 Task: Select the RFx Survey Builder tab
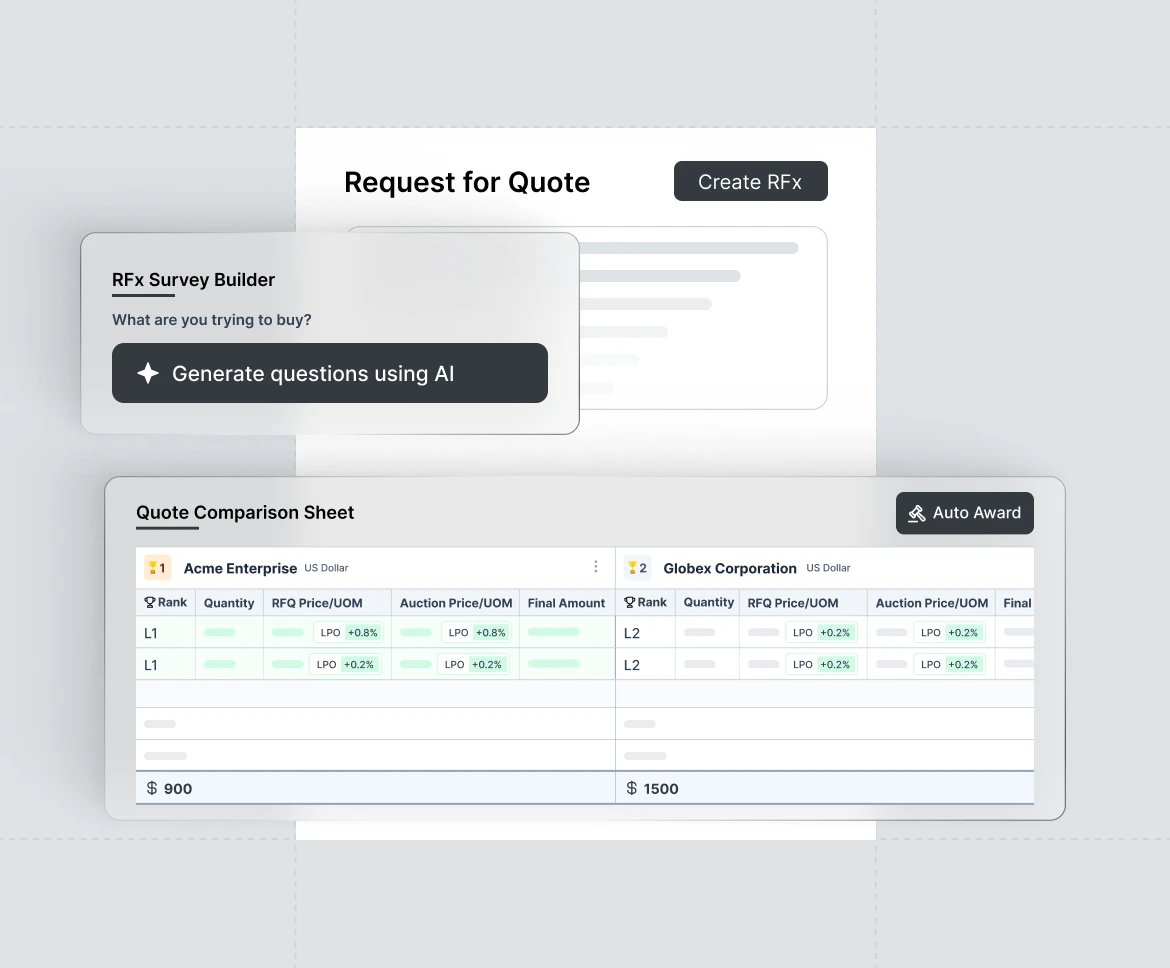(x=193, y=280)
